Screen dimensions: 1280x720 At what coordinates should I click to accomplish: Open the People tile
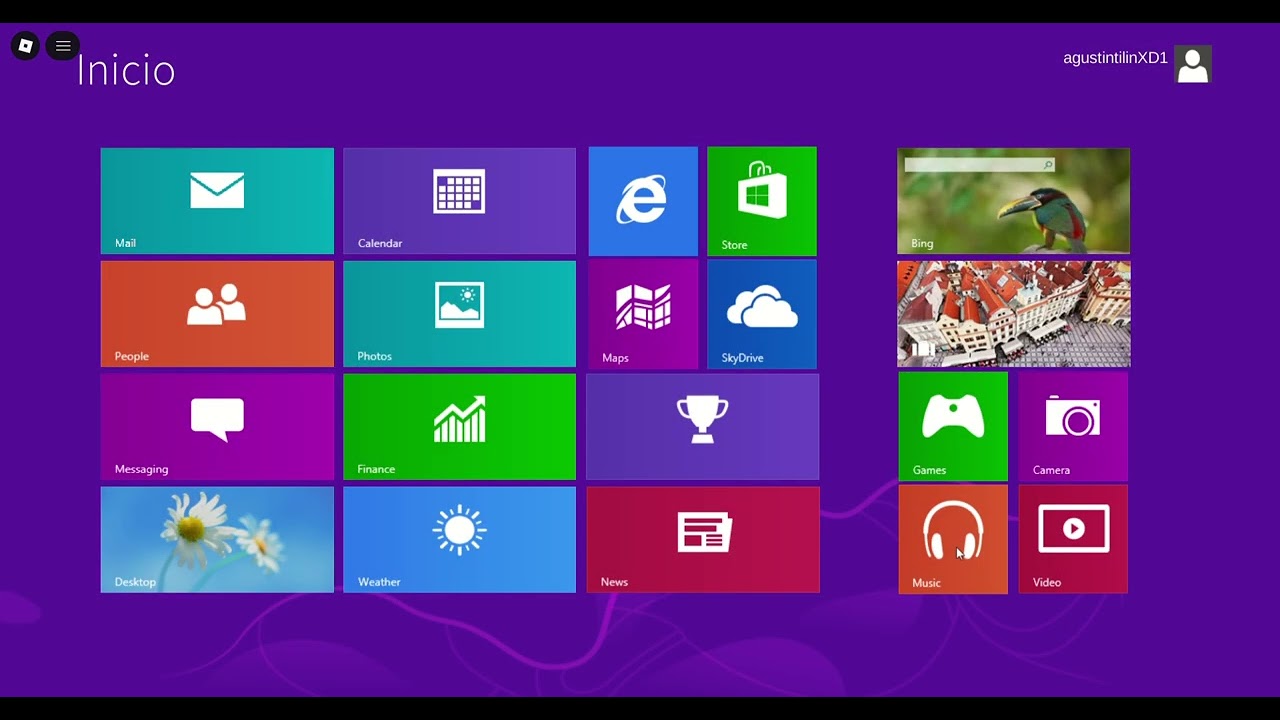[217, 314]
